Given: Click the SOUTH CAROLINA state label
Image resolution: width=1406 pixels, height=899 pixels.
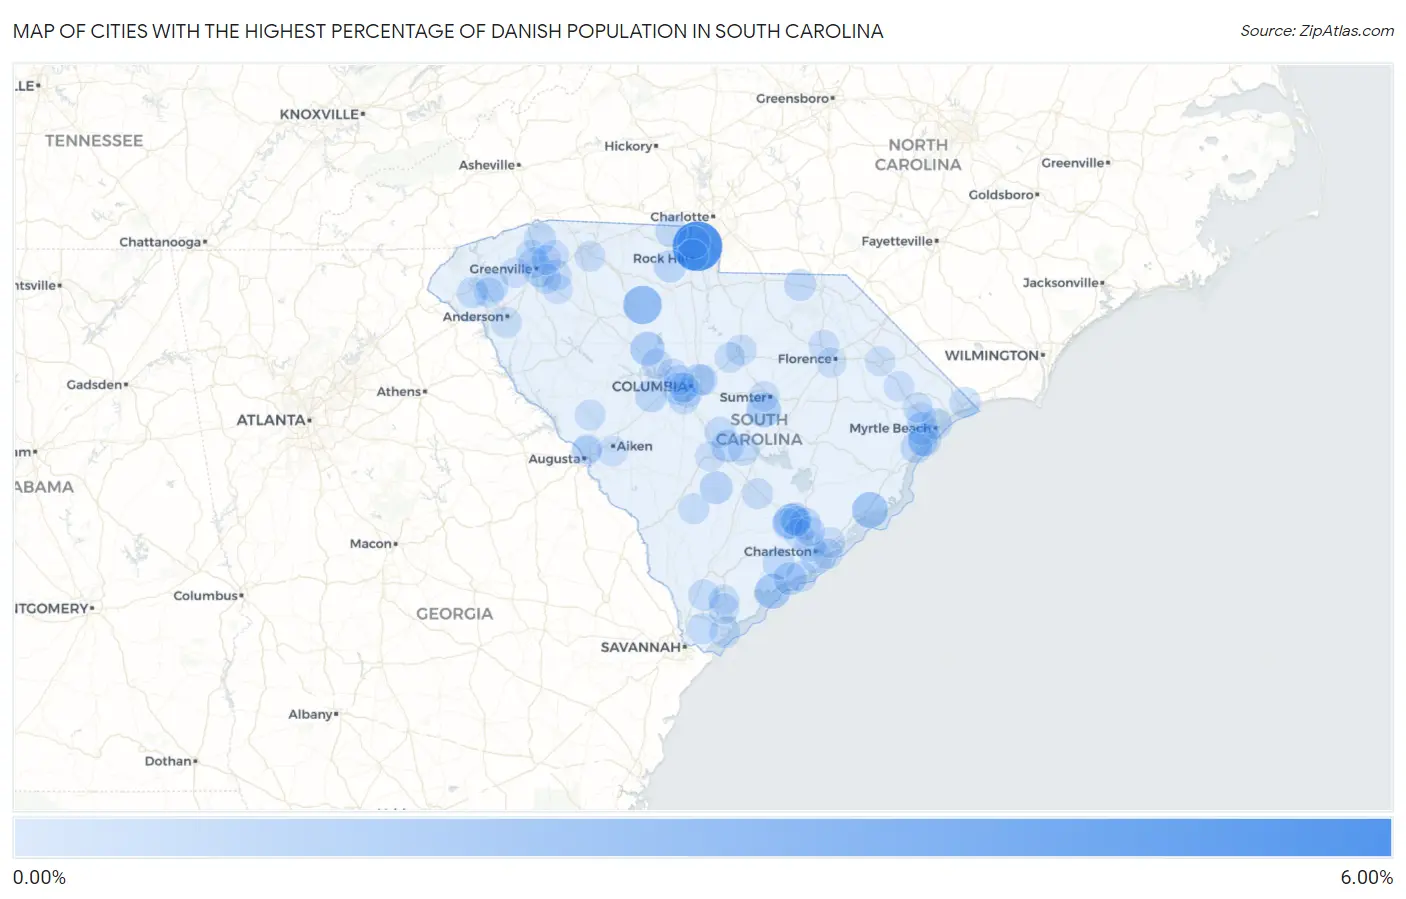Looking at the screenshot, I should point(759,430).
